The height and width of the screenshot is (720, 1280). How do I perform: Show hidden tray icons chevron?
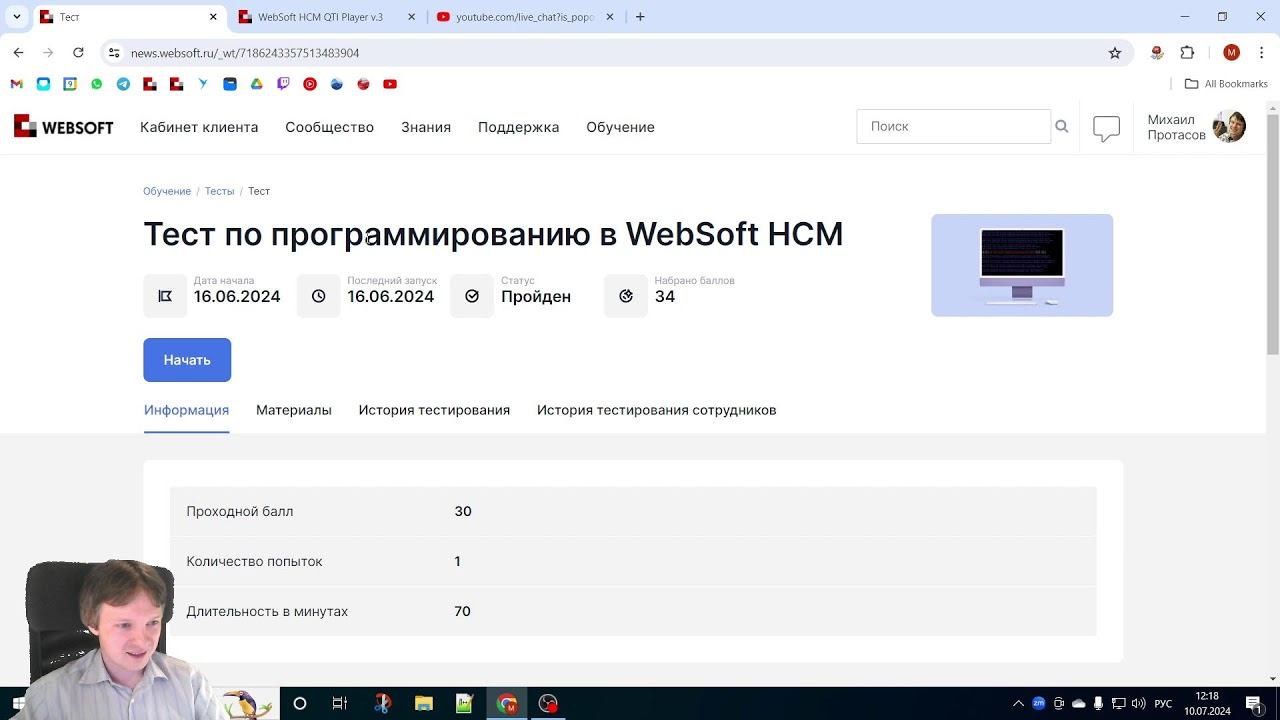(1018, 704)
